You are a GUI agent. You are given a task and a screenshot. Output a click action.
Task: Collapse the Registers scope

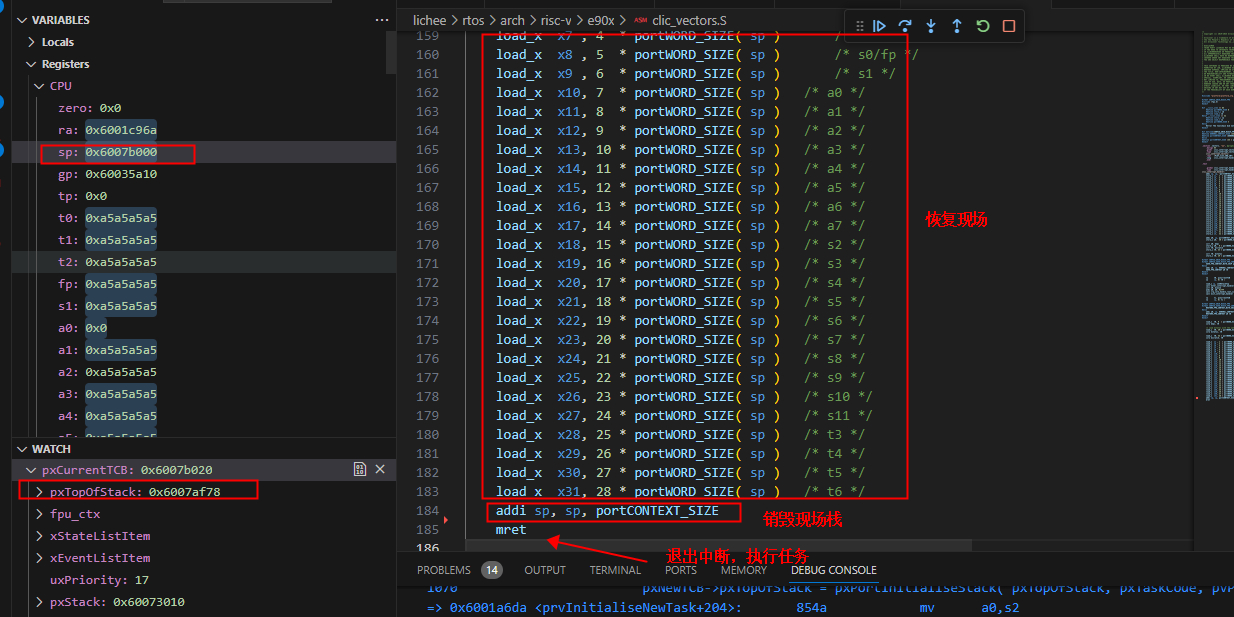tap(32, 64)
